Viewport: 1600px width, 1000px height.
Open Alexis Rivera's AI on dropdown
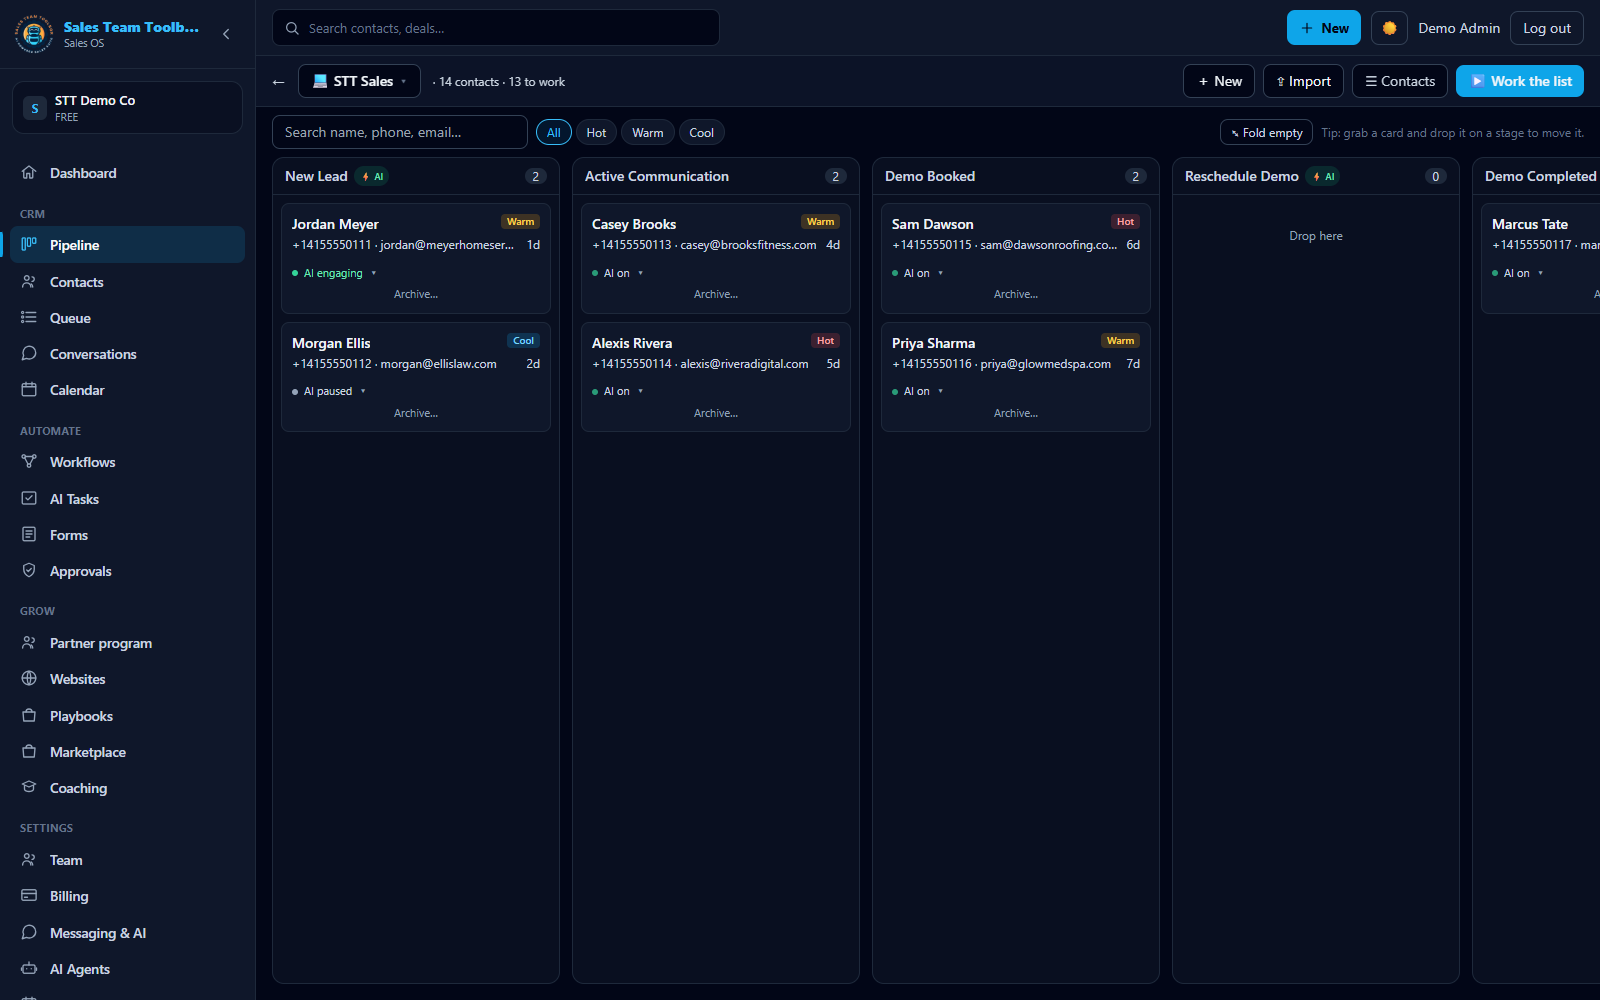pyautogui.click(x=618, y=392)
